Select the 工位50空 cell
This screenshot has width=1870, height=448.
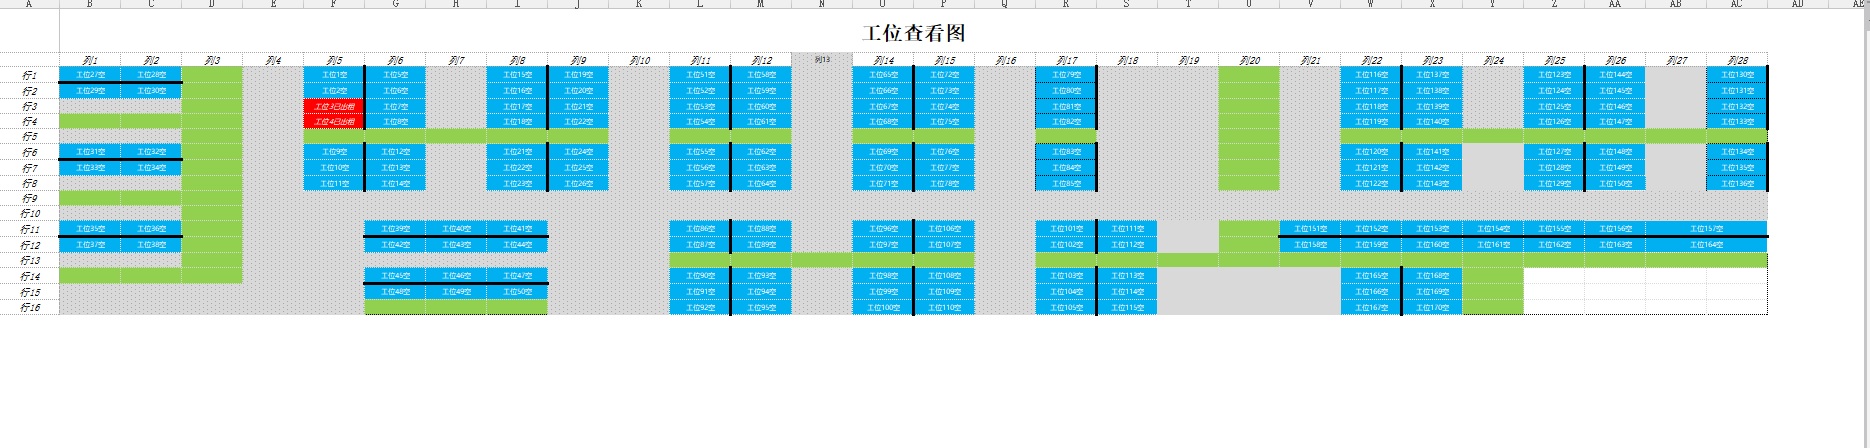[517, 291]
